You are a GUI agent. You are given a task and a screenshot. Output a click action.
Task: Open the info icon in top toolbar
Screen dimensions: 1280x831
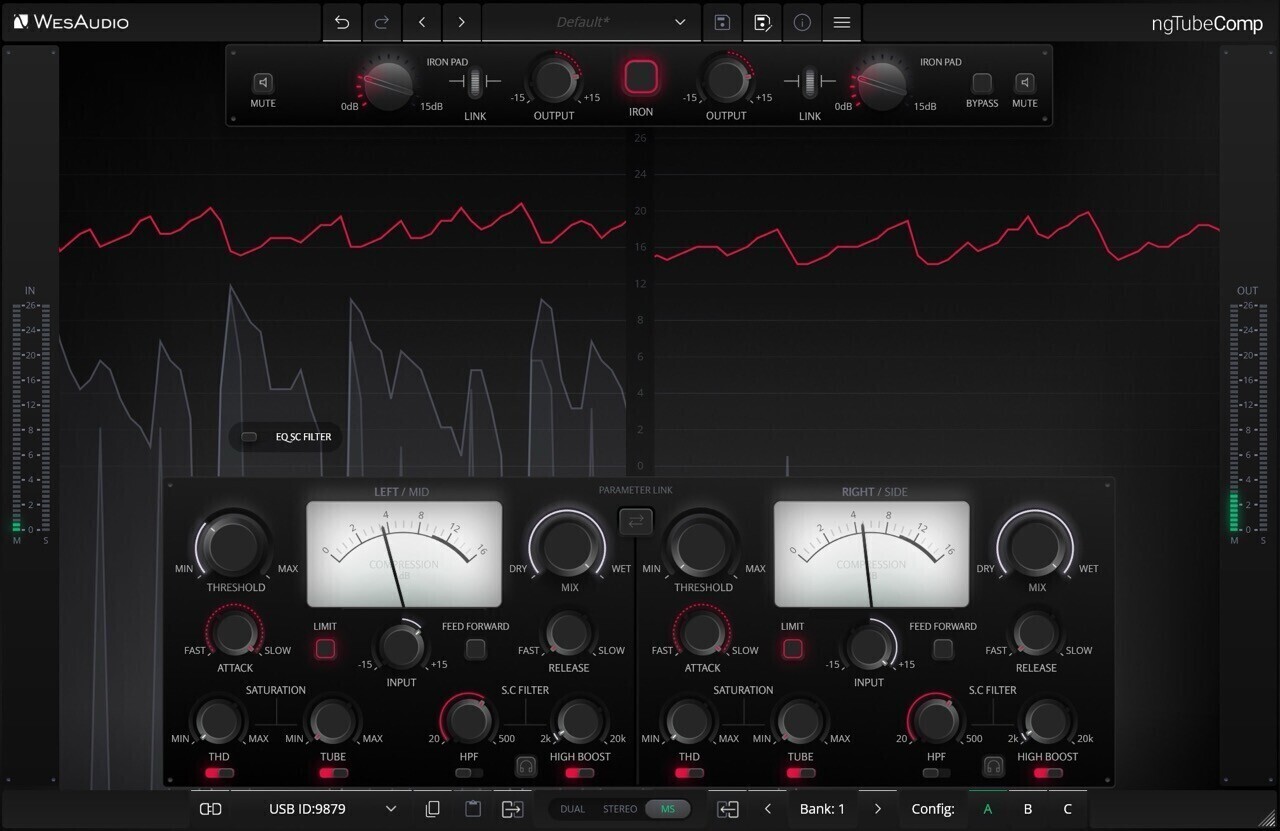click(802, 22)
